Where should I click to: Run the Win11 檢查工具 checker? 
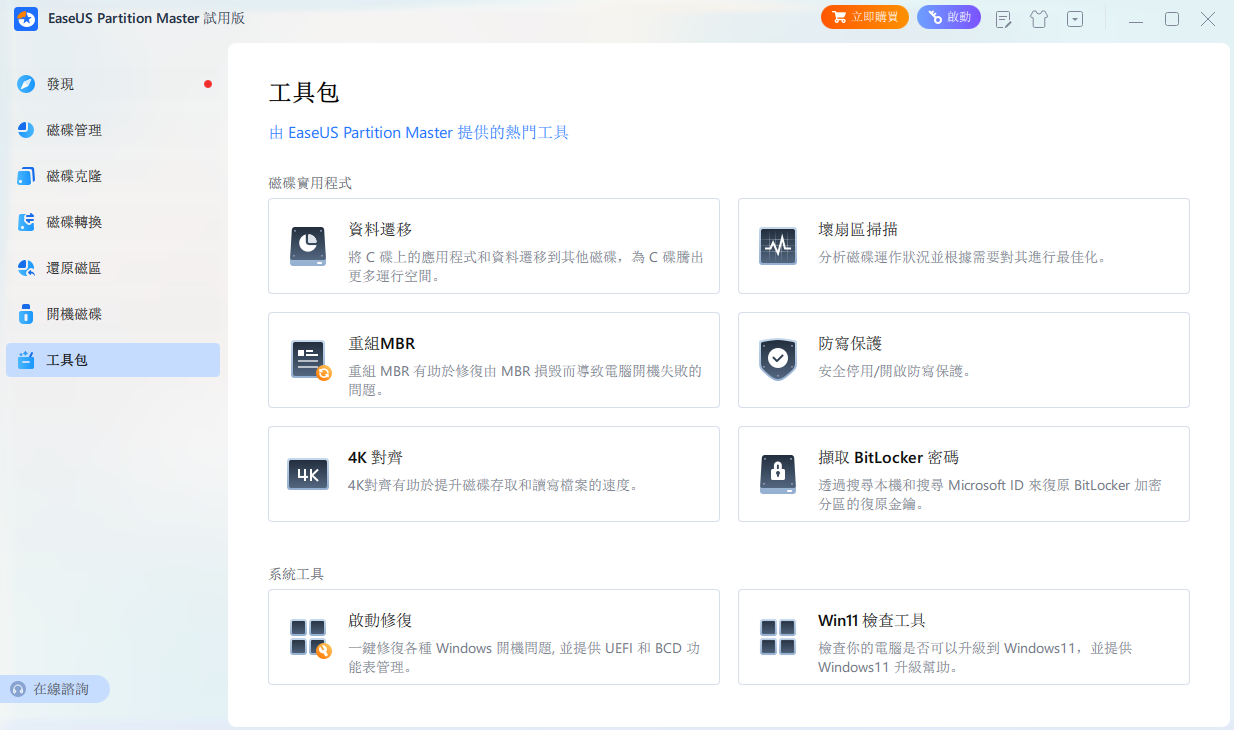(962, 636)
